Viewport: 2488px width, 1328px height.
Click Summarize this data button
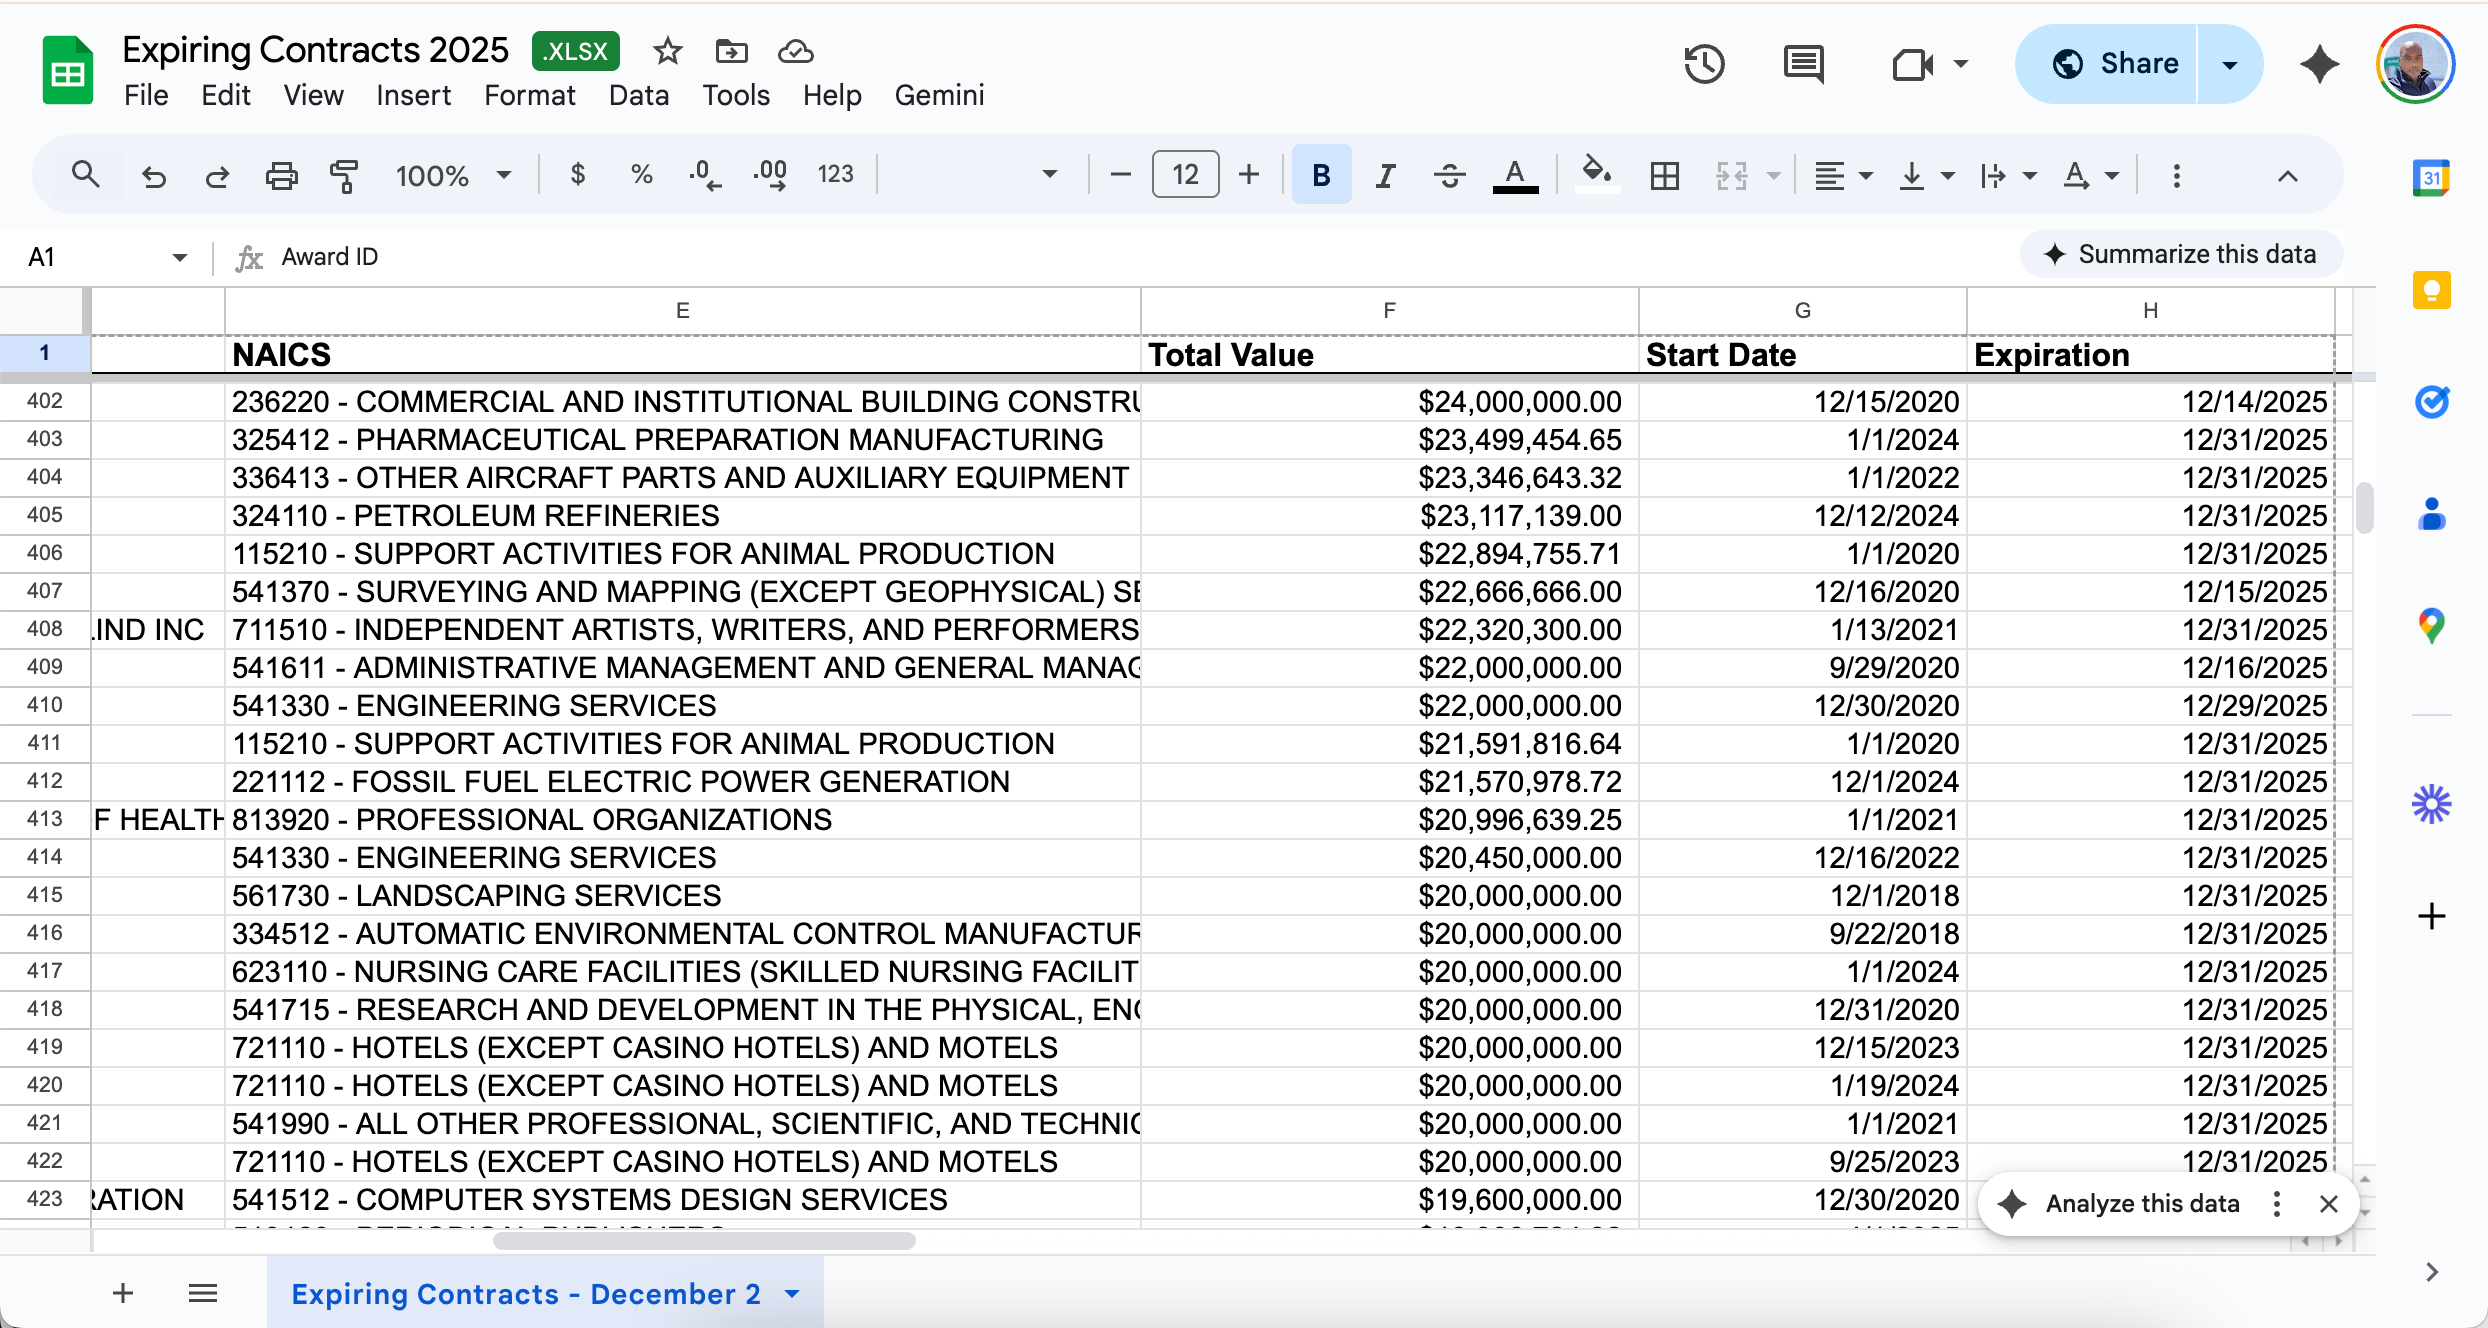(2181, 254)
